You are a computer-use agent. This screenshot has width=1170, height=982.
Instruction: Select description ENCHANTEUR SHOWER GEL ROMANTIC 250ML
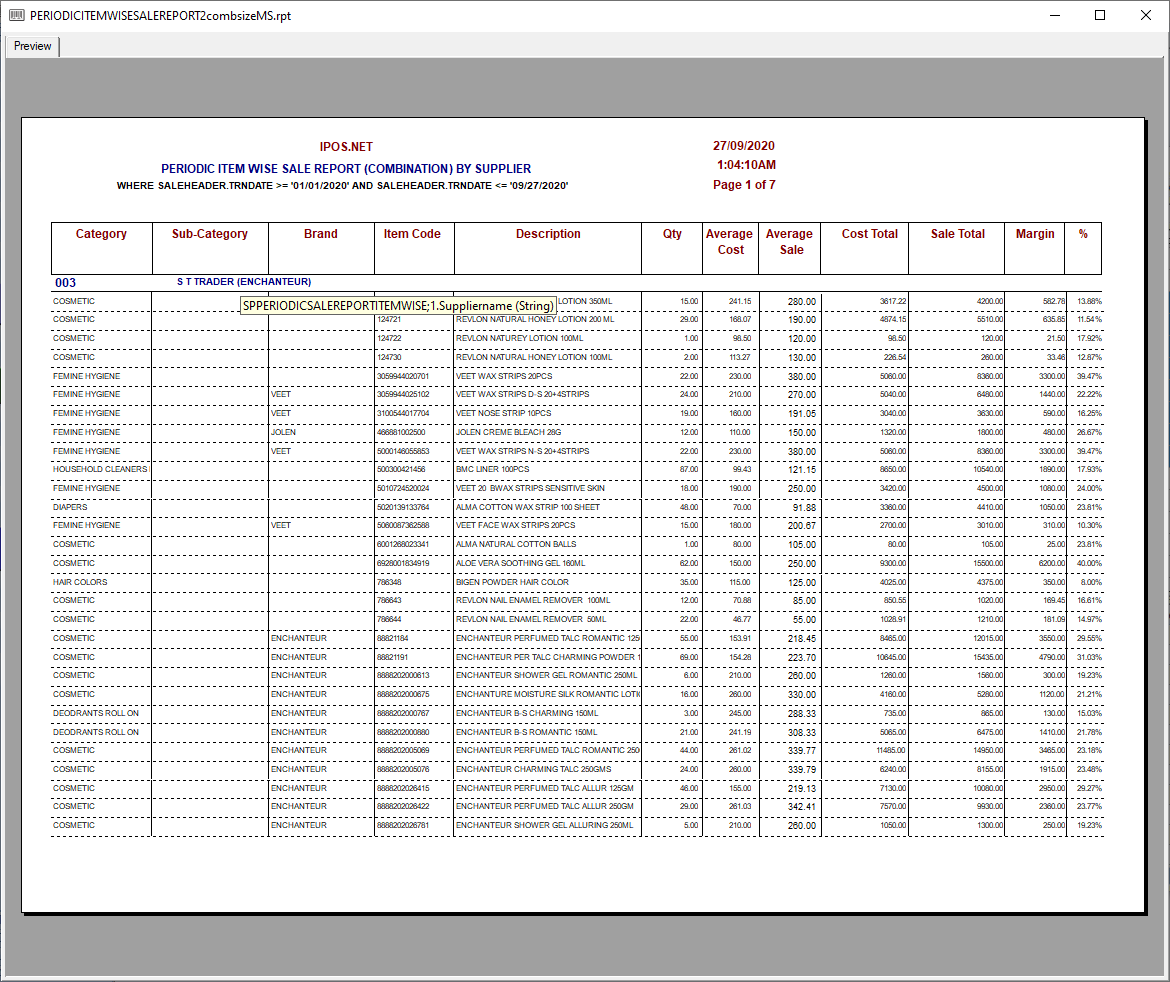pos(547,675)
